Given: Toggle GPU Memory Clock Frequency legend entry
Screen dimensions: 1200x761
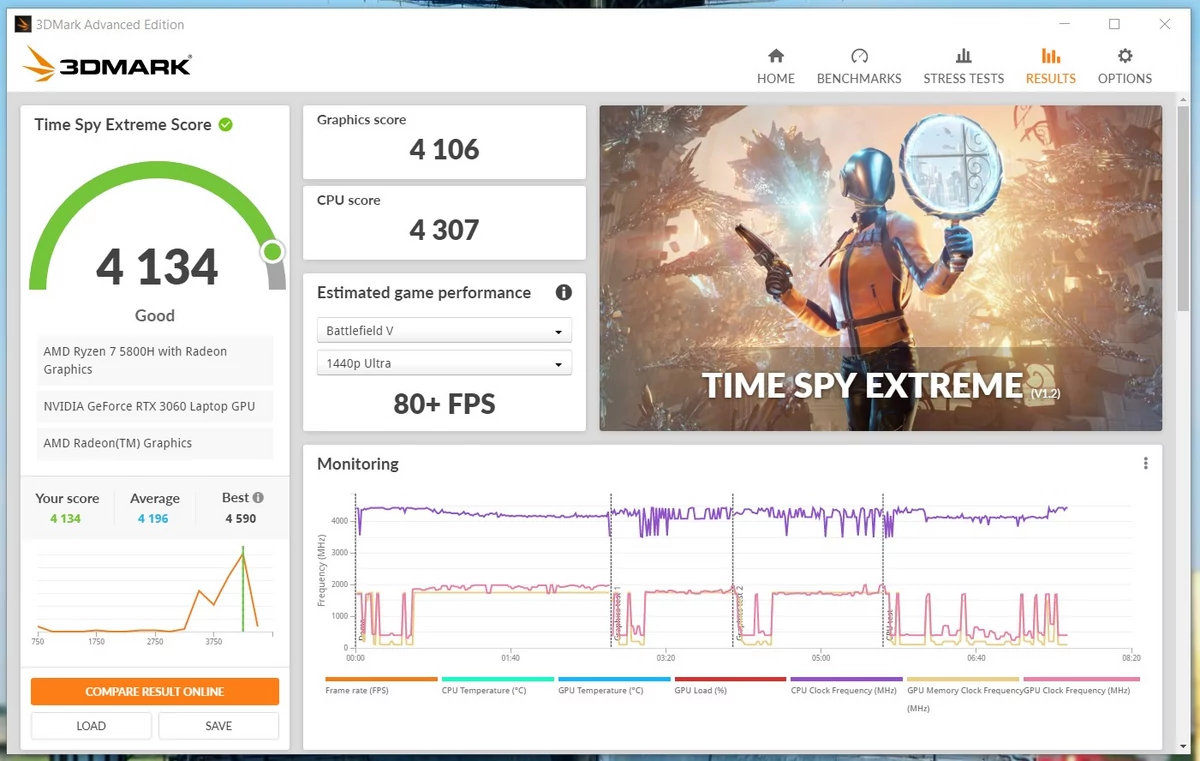Looking at the screenshot, I should tap(964, 697).
